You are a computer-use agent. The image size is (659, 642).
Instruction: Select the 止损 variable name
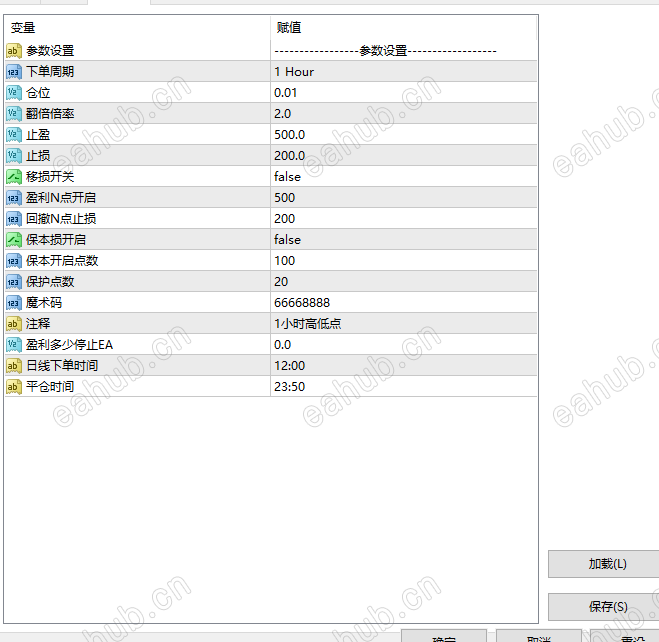coord(38,155)
